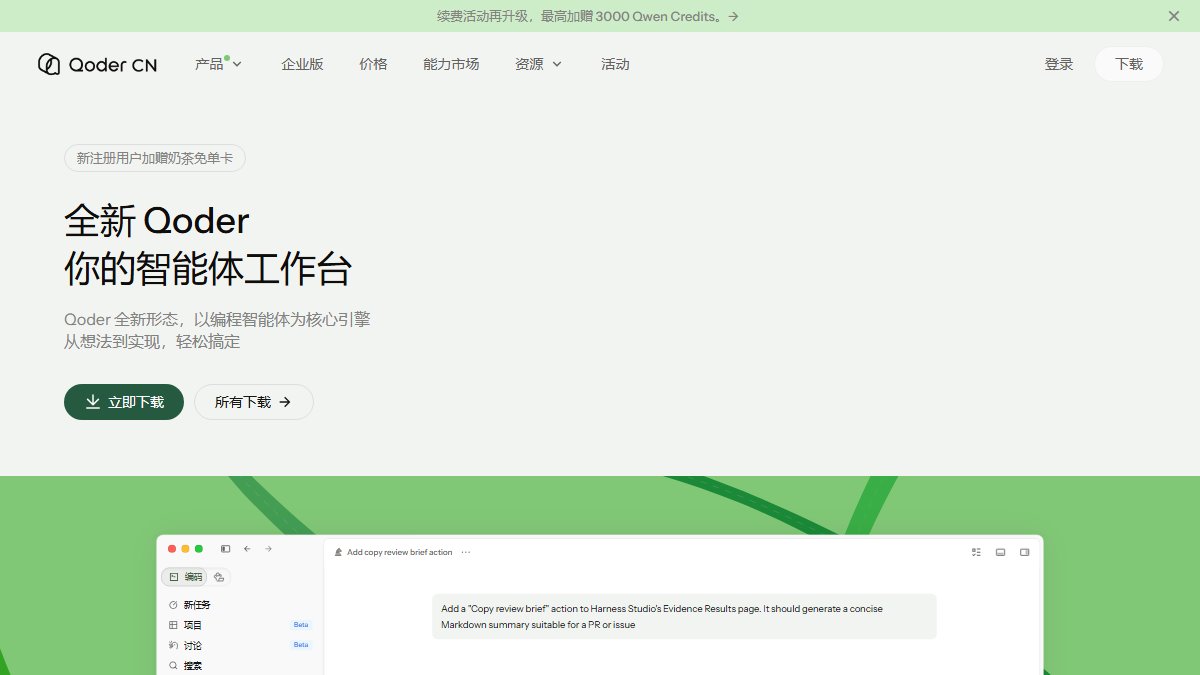Open 讨论 in preview sidebar
1200x675 pixels.
tap(185, 645)
